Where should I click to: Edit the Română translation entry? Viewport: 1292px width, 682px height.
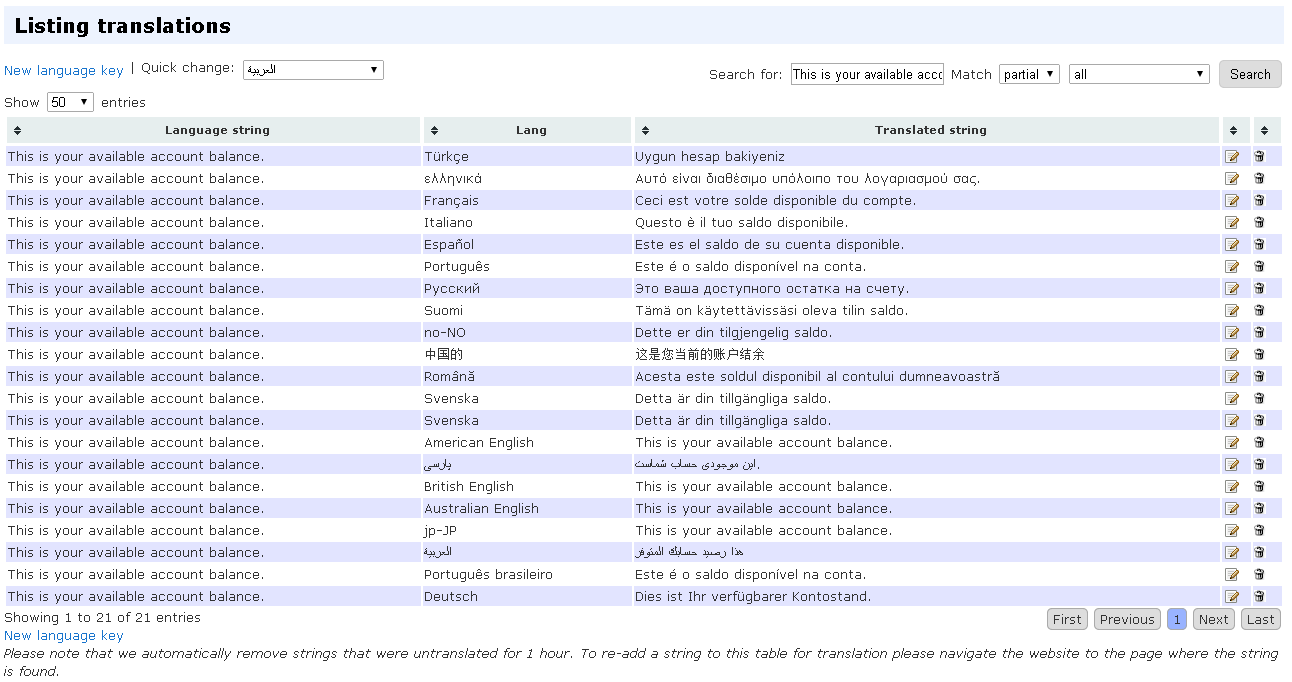(x=1232, y=377)
